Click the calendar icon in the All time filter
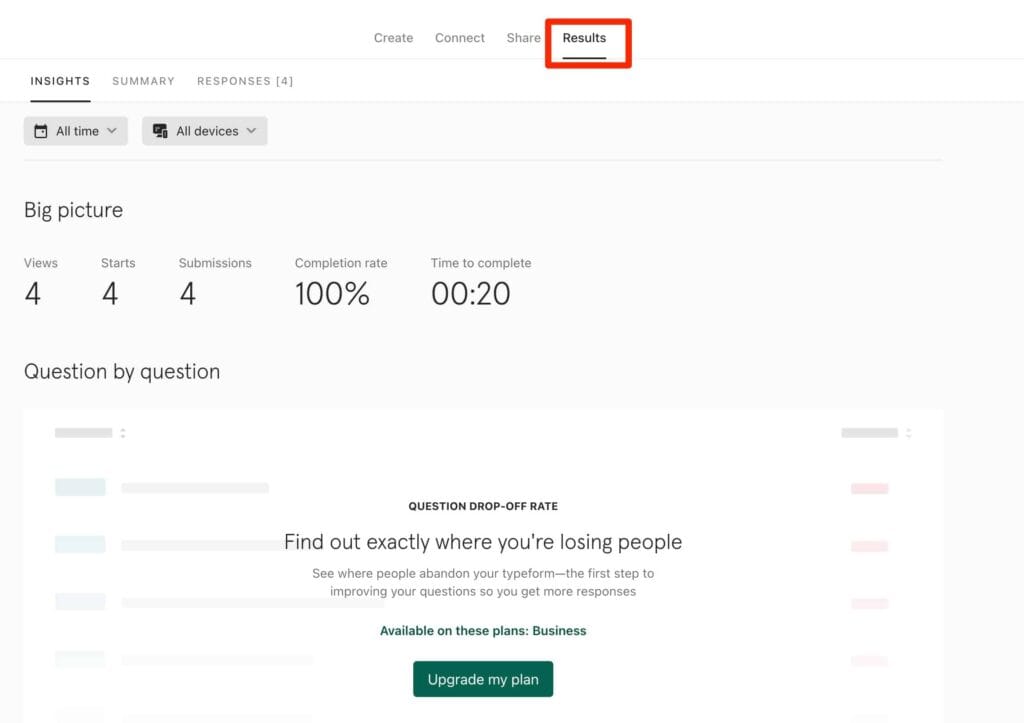The width and height of the screenshot is (1024, 723). (x=40, y=130)
